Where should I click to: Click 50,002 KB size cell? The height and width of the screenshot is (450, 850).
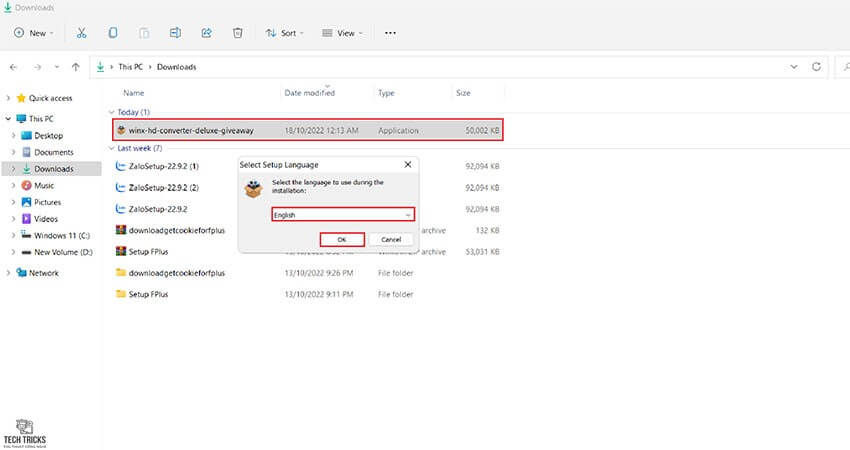click(x=482, y=131)
